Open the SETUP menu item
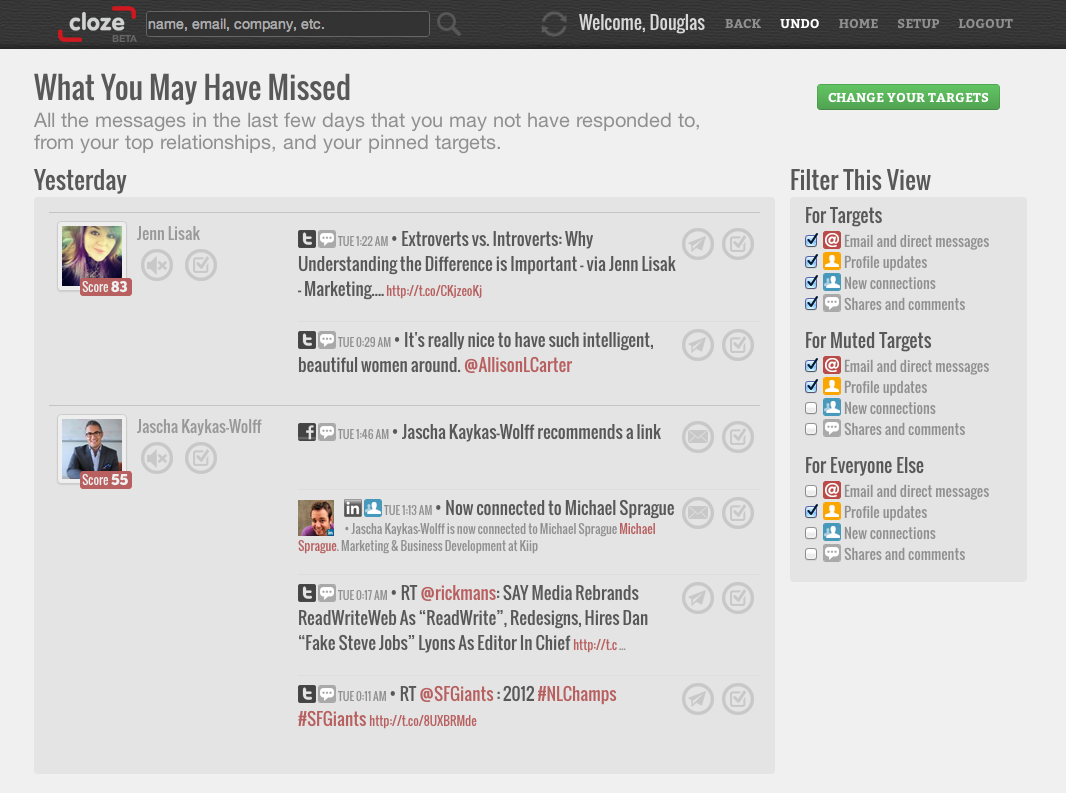Image resolution: width=1066 pixels, height=793 pixels. pyautogui.click(x=918, y=24)
